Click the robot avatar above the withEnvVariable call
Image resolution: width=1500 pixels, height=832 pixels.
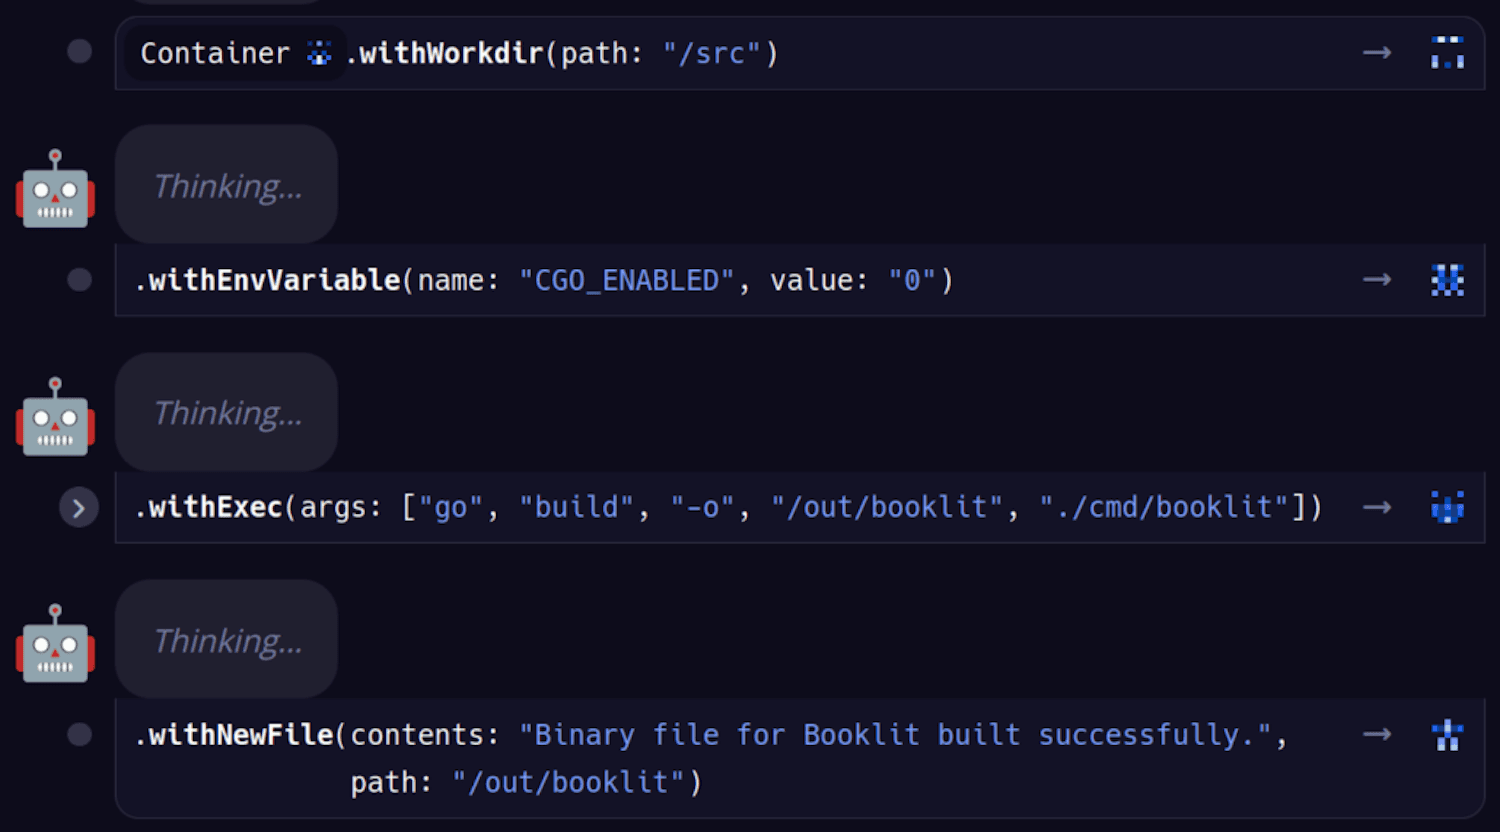(55, 189)
